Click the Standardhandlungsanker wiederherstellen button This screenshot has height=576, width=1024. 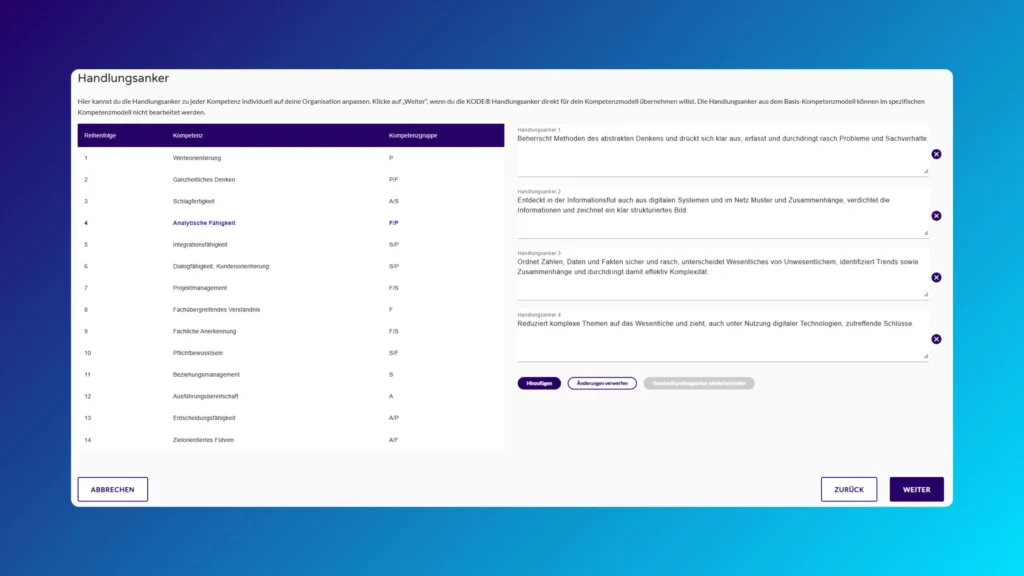click(x=699, y=383)
